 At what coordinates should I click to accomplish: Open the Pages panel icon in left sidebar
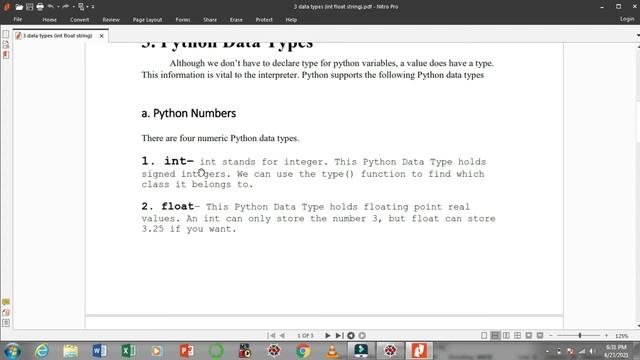6,34
